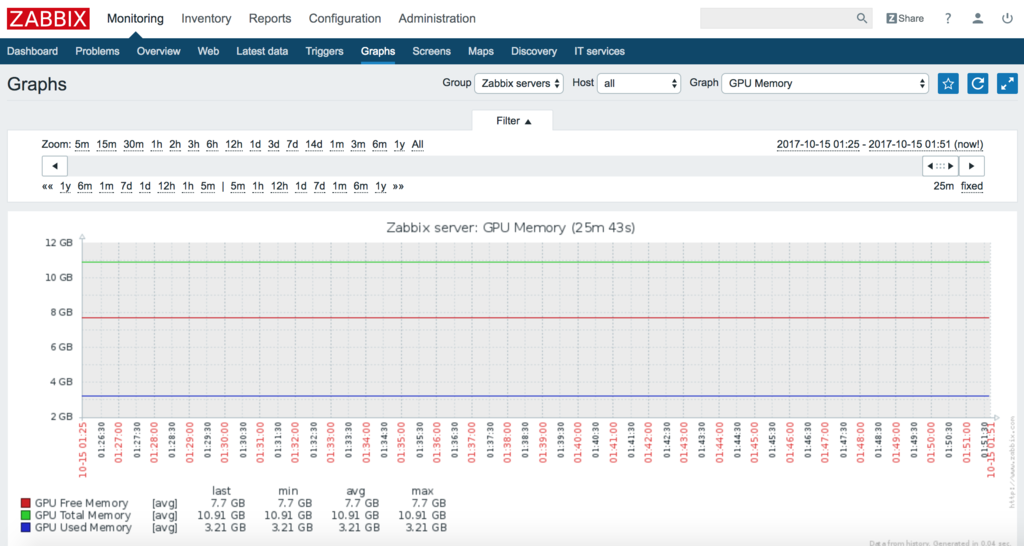Go to the IT services tab

[600, 51]
